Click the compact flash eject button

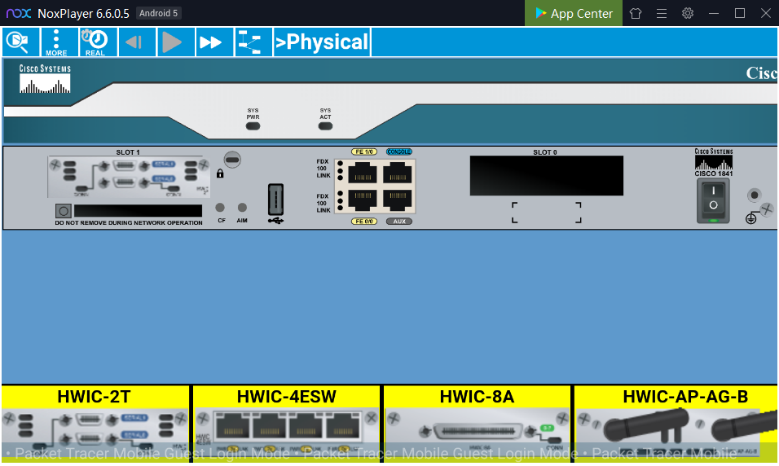pyautogui.click(x=63, y=211)
